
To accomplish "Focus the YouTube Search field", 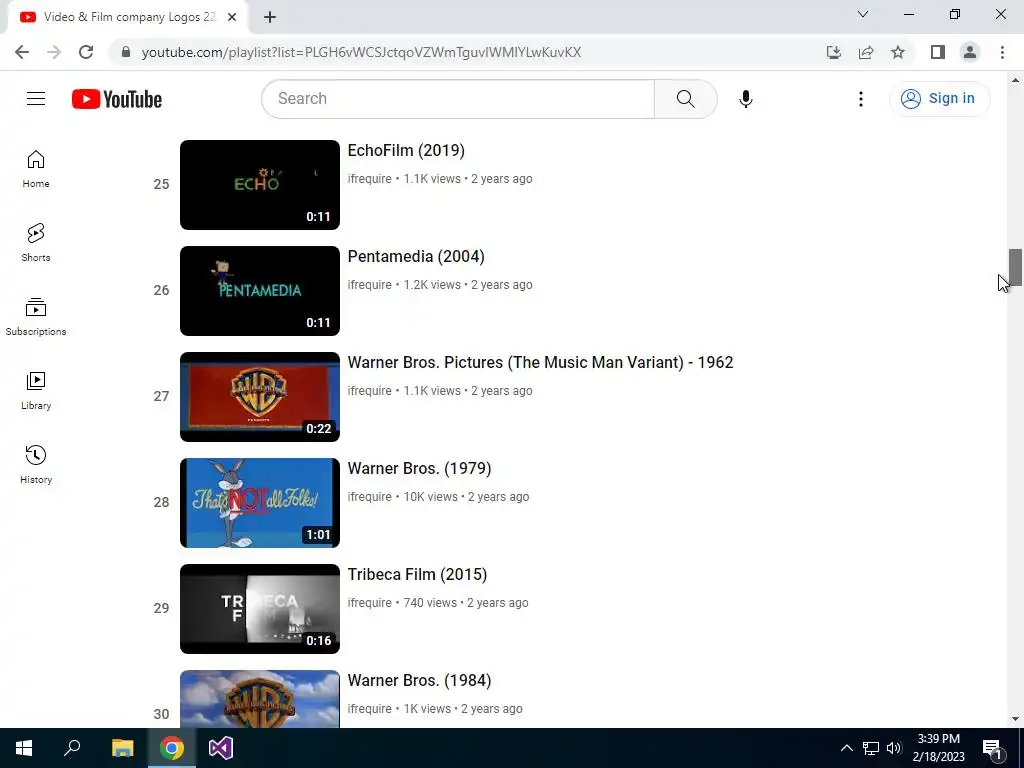I will 458,99.
